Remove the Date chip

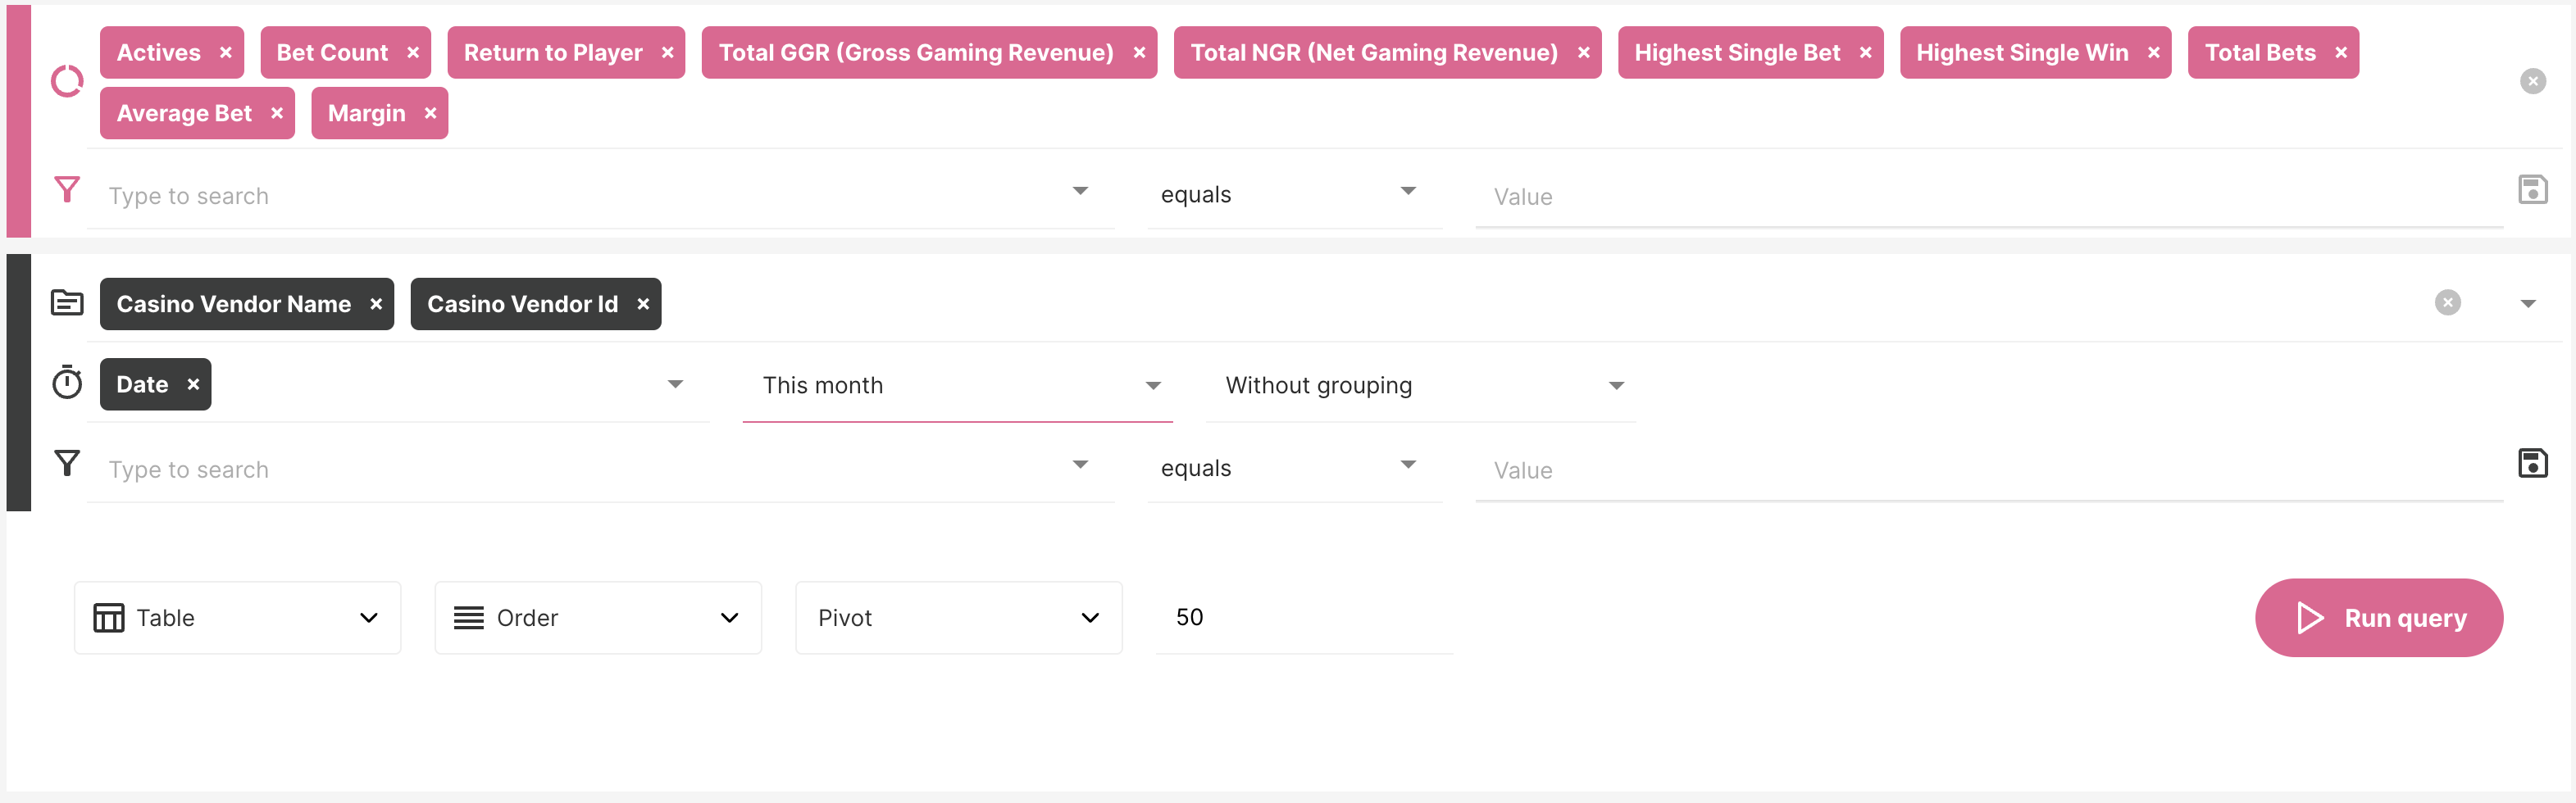pyautogui.click(x=194, y=385)
